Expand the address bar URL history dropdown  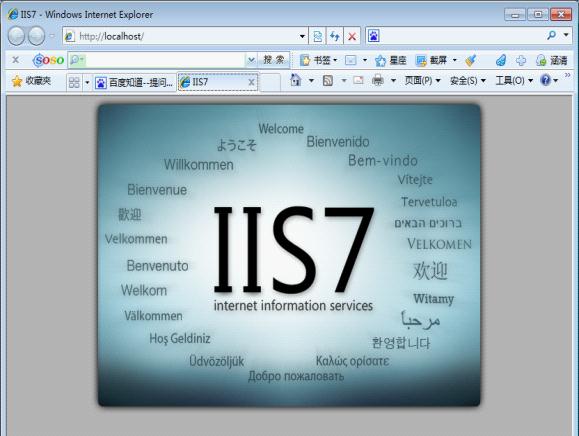click(x=302, y=36)
